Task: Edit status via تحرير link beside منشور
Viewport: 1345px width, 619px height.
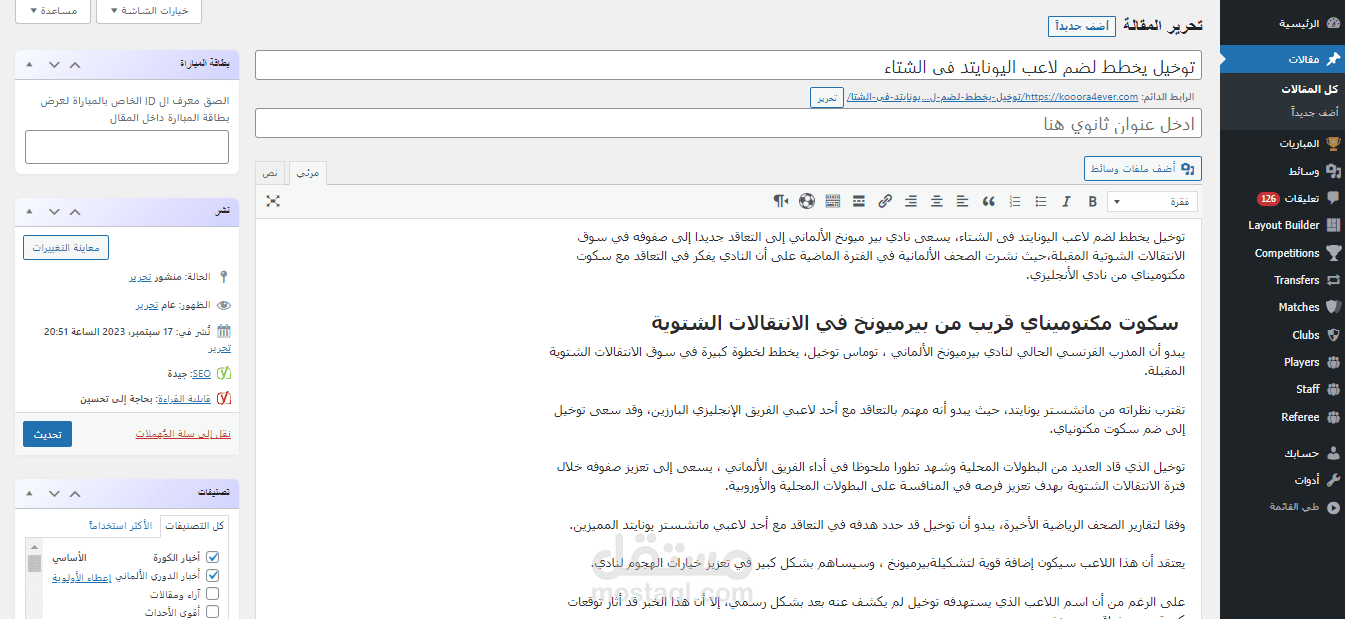Action: pos(140,277)
